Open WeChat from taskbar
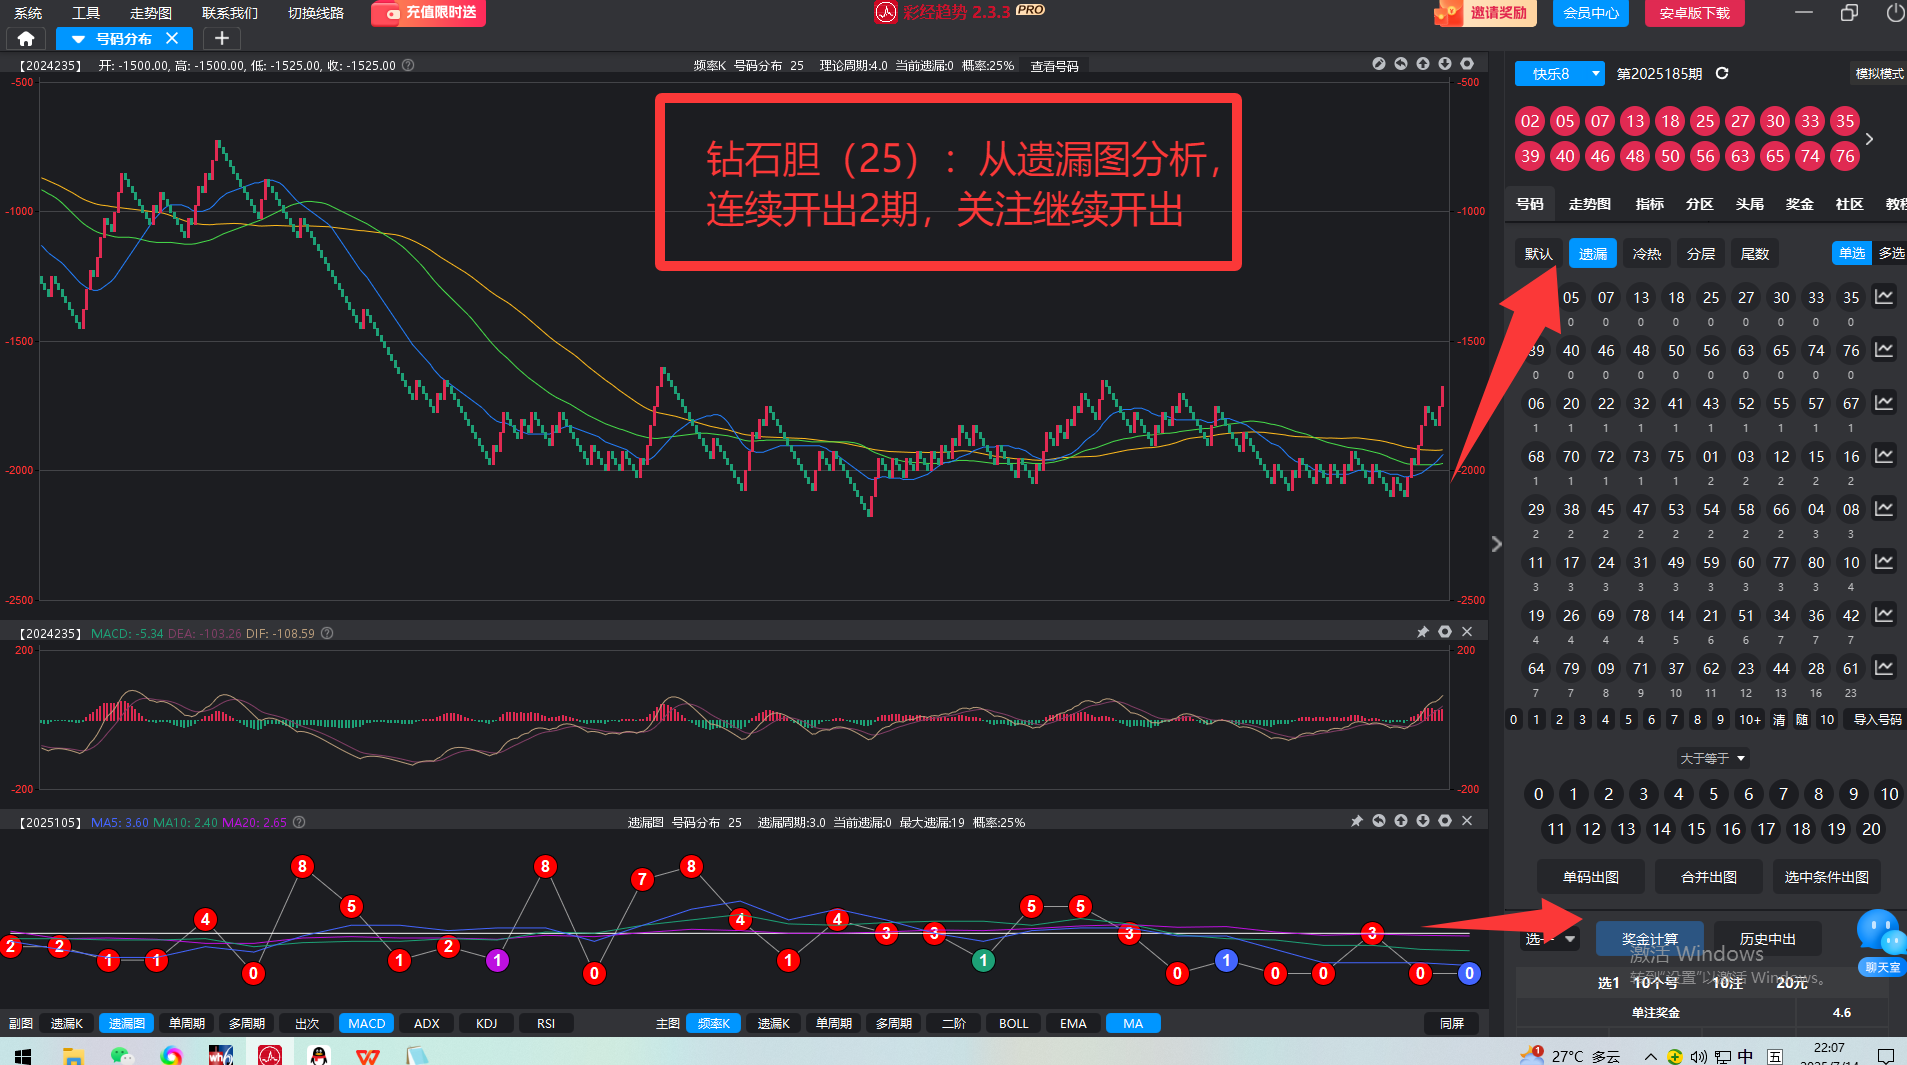Image resolution: width=1907 pixels, height=1065 pixels. 122,1055
